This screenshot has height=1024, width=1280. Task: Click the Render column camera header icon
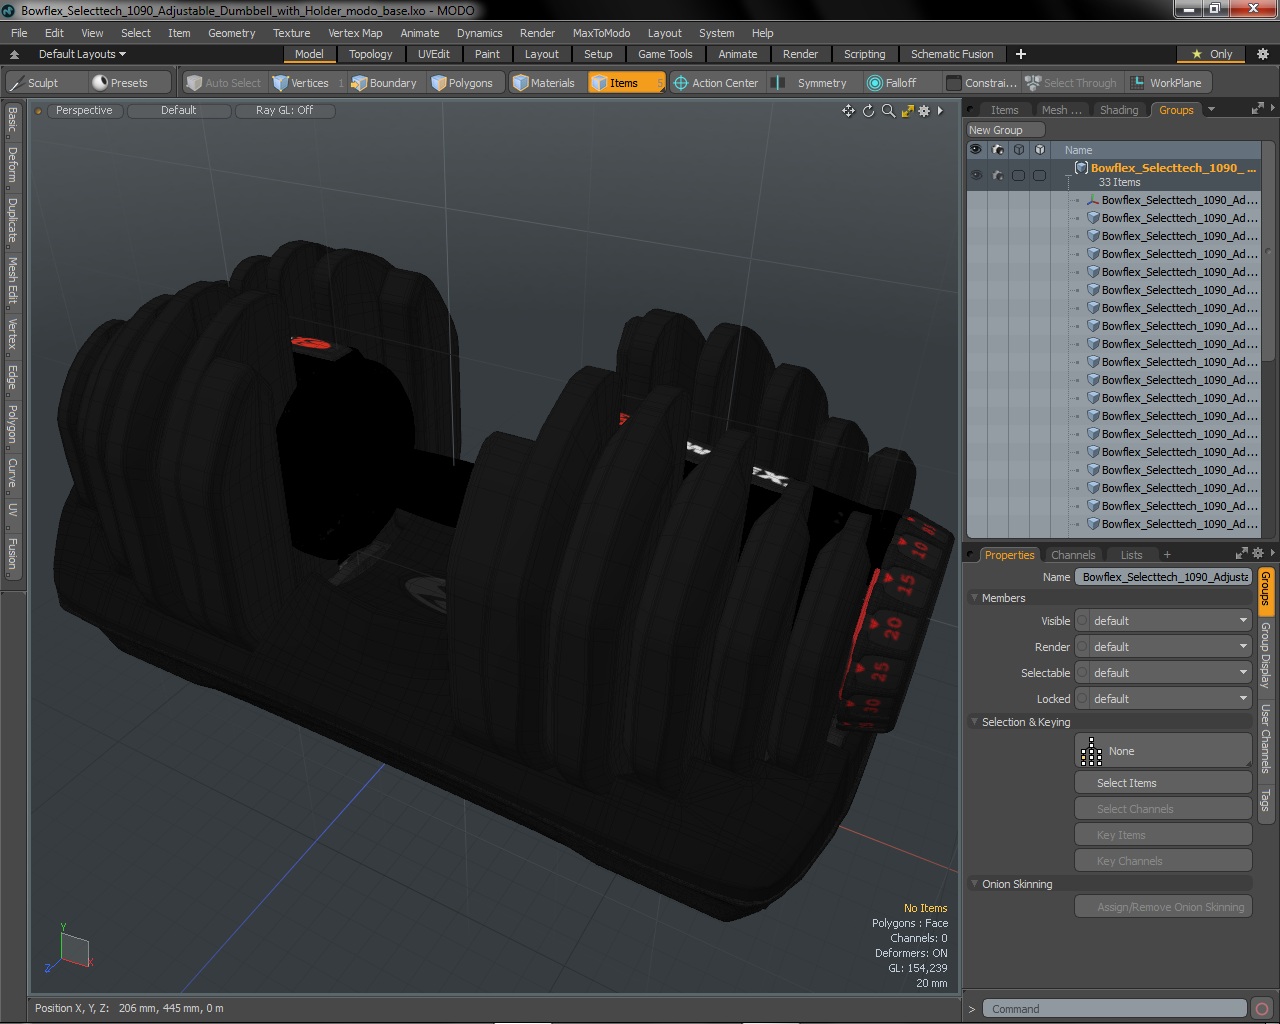click(997, 150)
